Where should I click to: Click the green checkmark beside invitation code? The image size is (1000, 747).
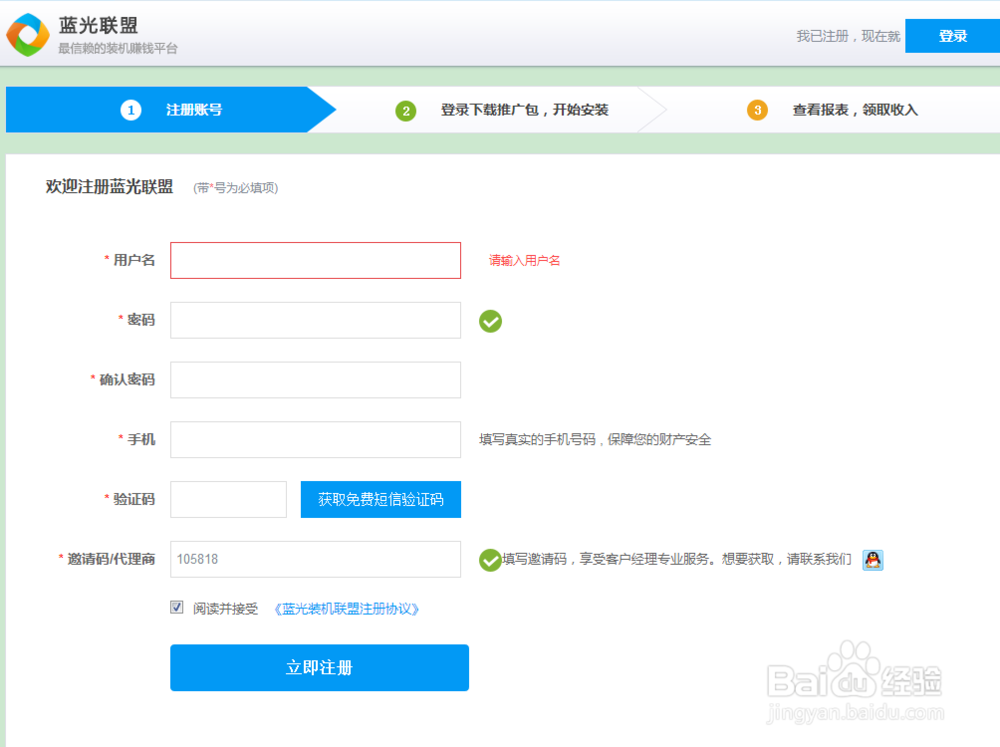490,560
